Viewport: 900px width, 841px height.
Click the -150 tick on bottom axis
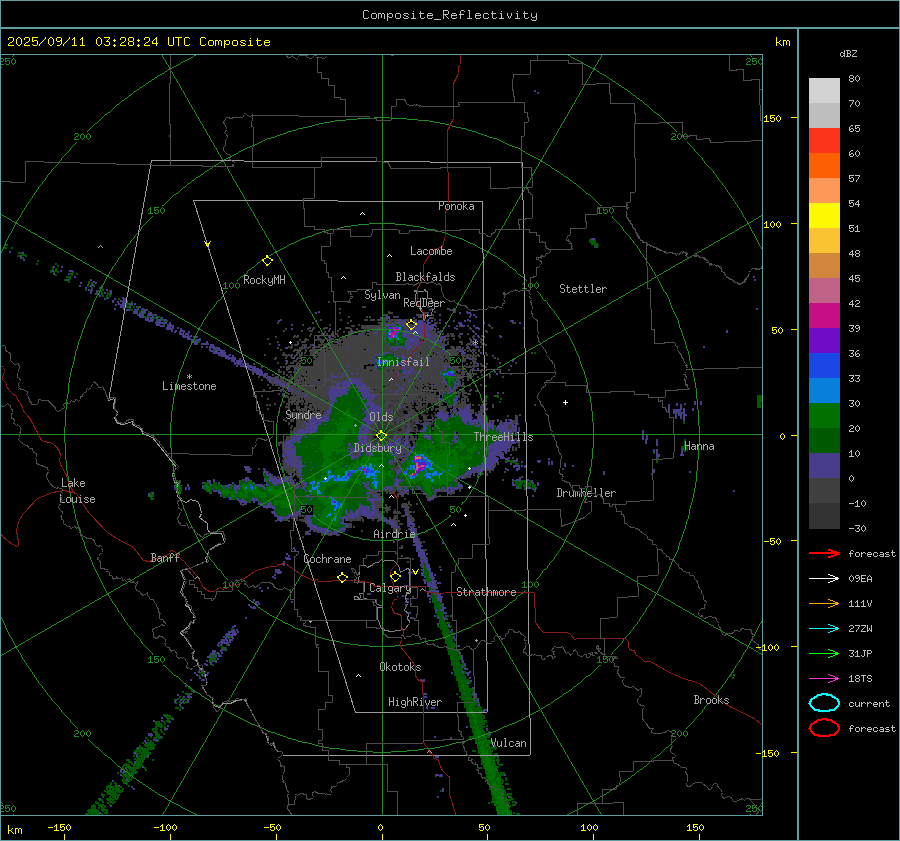click(59, 827)
